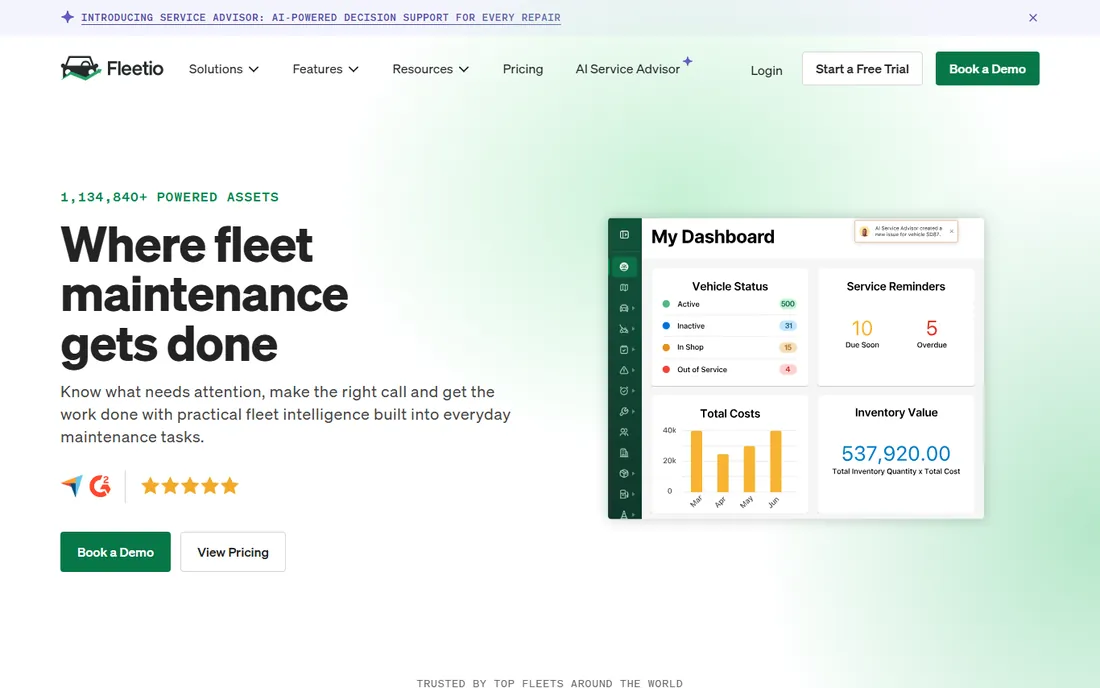Click the Jun bar in Total Costs chart
Screen dimensions: 1100x688
pyautogui.click(x=775, y=461)
